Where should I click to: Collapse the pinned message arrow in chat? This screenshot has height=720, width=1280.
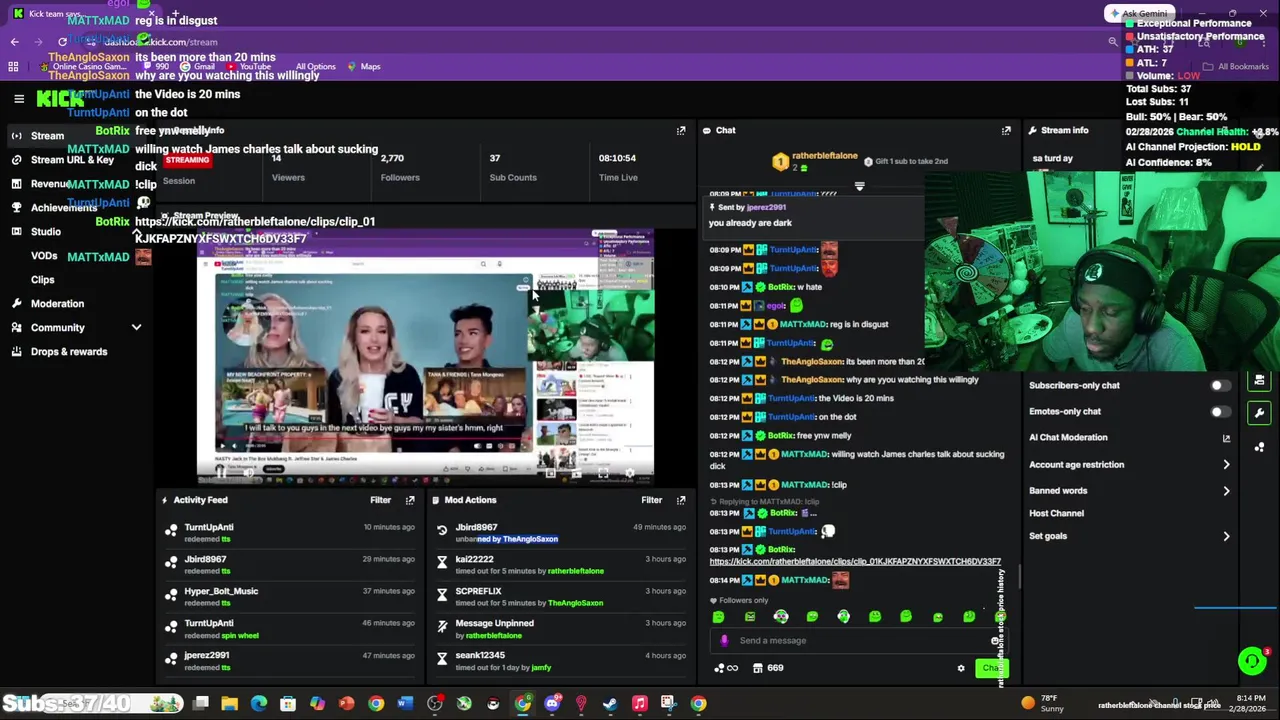click(859, 186)
